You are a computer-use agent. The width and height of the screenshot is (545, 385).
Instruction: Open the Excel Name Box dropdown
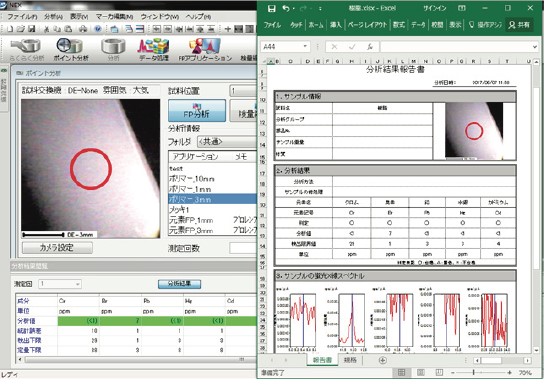(305, 47)
